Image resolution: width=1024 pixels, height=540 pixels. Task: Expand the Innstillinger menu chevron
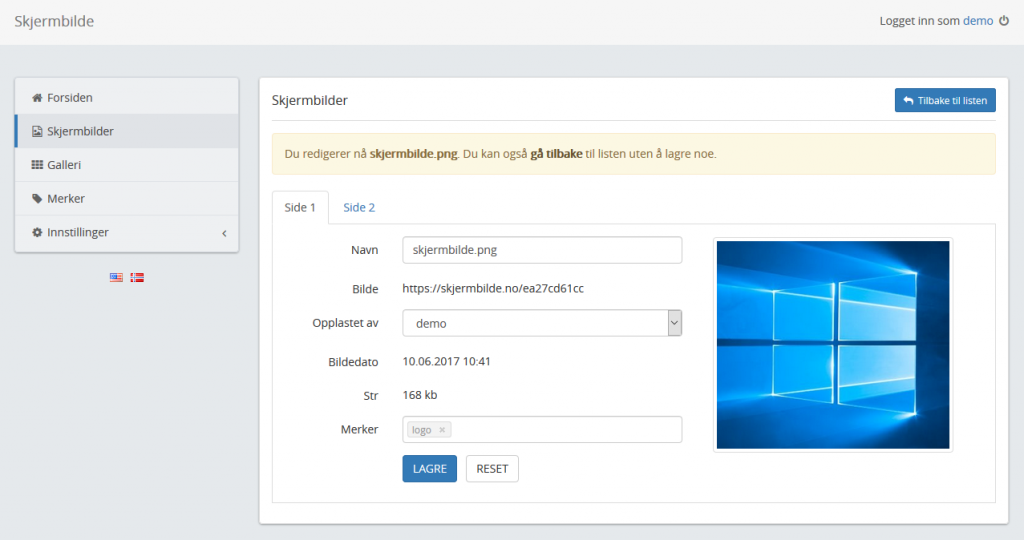point(223,233)
